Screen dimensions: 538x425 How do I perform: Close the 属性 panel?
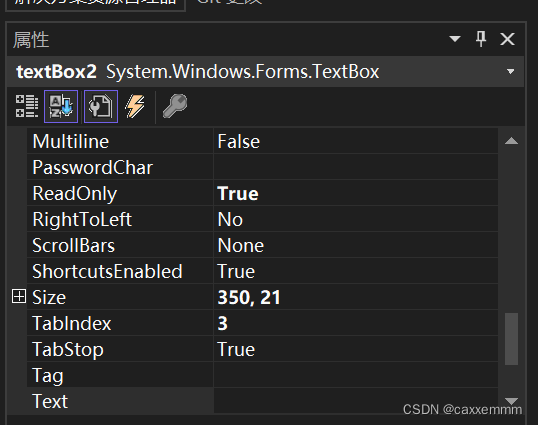pos(507,39)
